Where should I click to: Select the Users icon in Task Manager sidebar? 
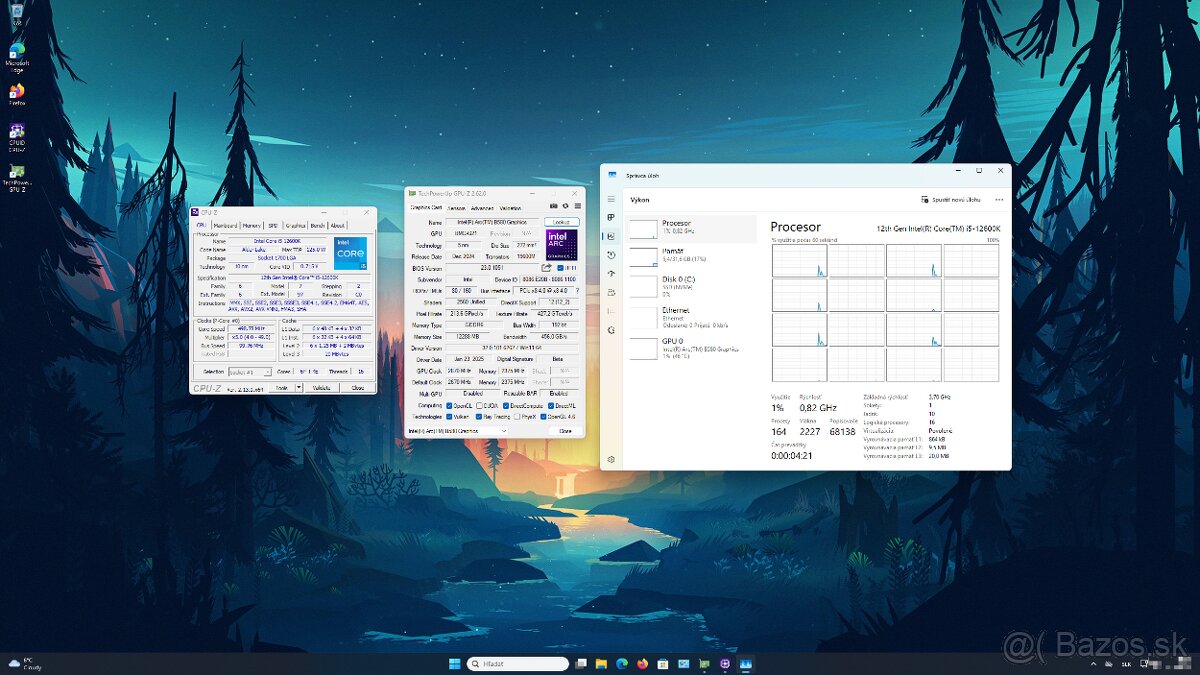coord(611,293)
